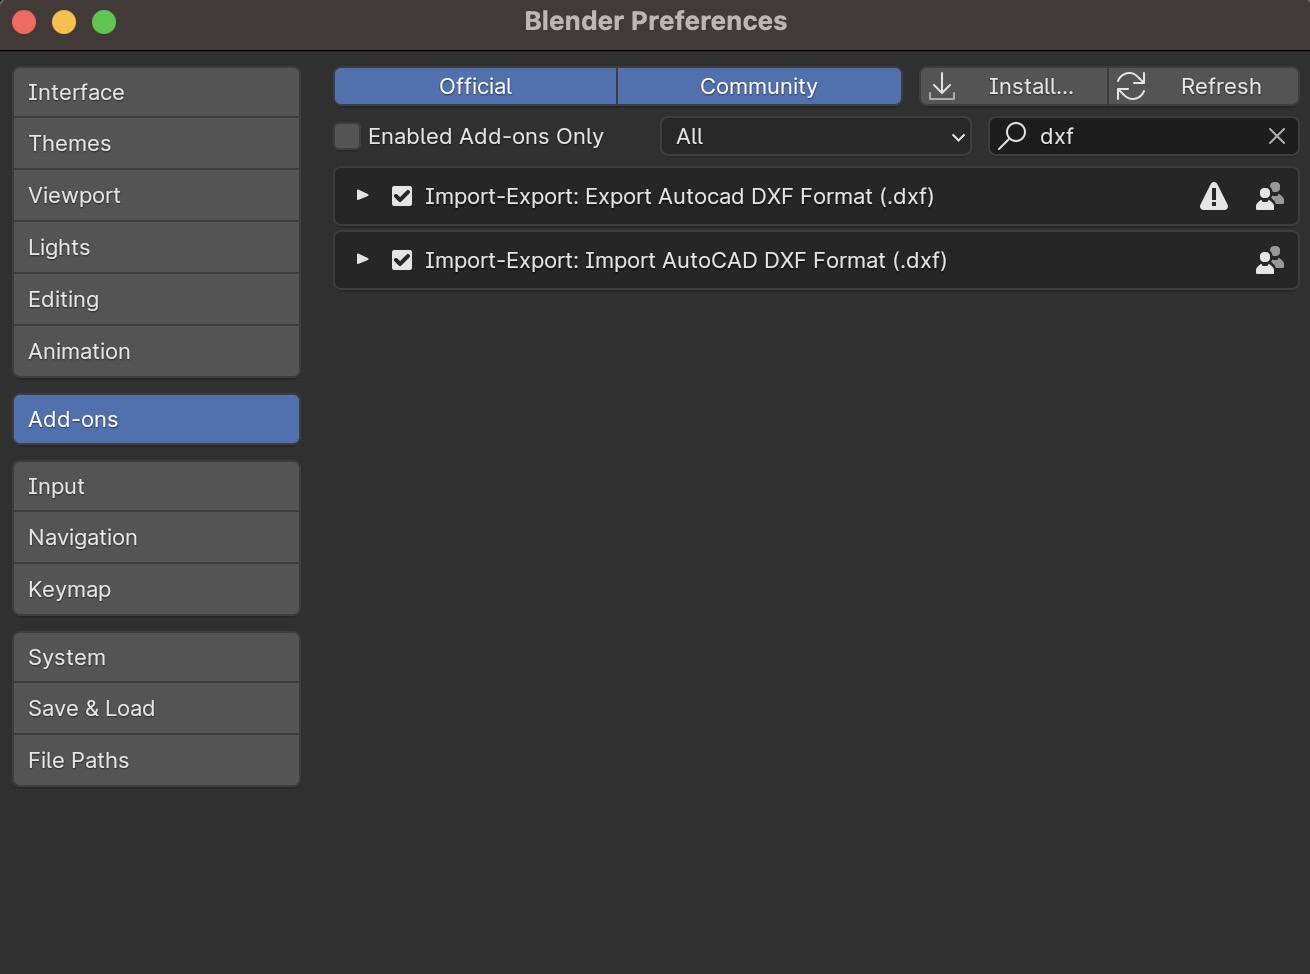Expand the Export Autocad DXF Format details
The image size is (1310, 974).
[363, 195]
